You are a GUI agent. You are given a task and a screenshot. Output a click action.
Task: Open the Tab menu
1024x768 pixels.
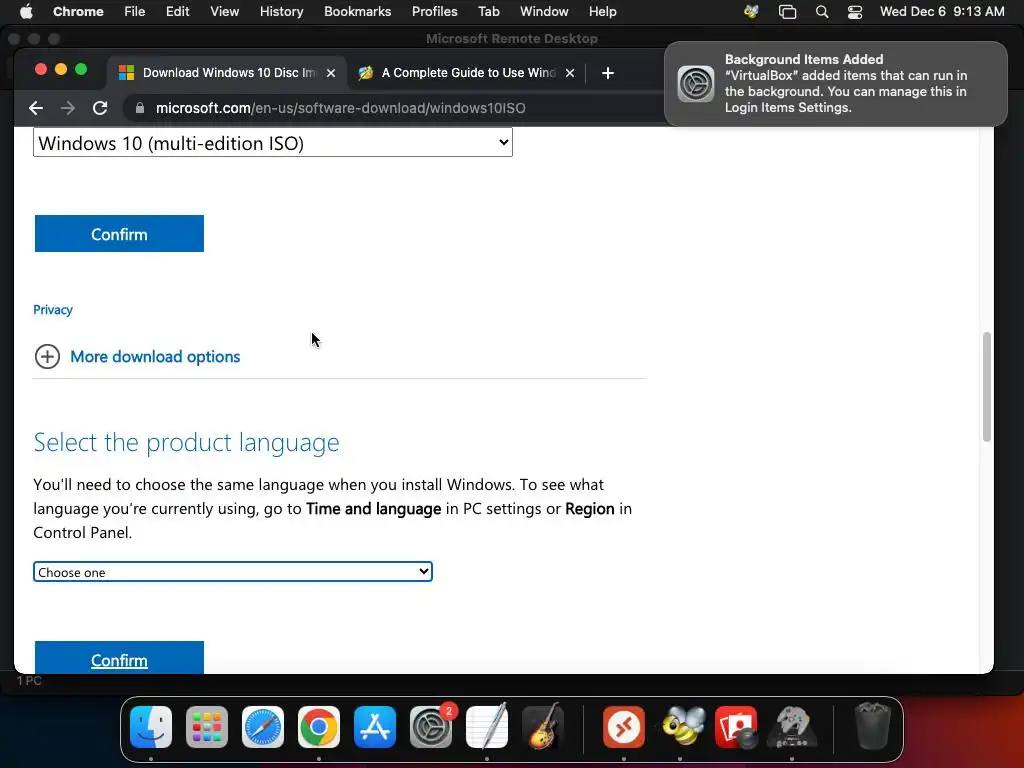click(x=488, y=12)
